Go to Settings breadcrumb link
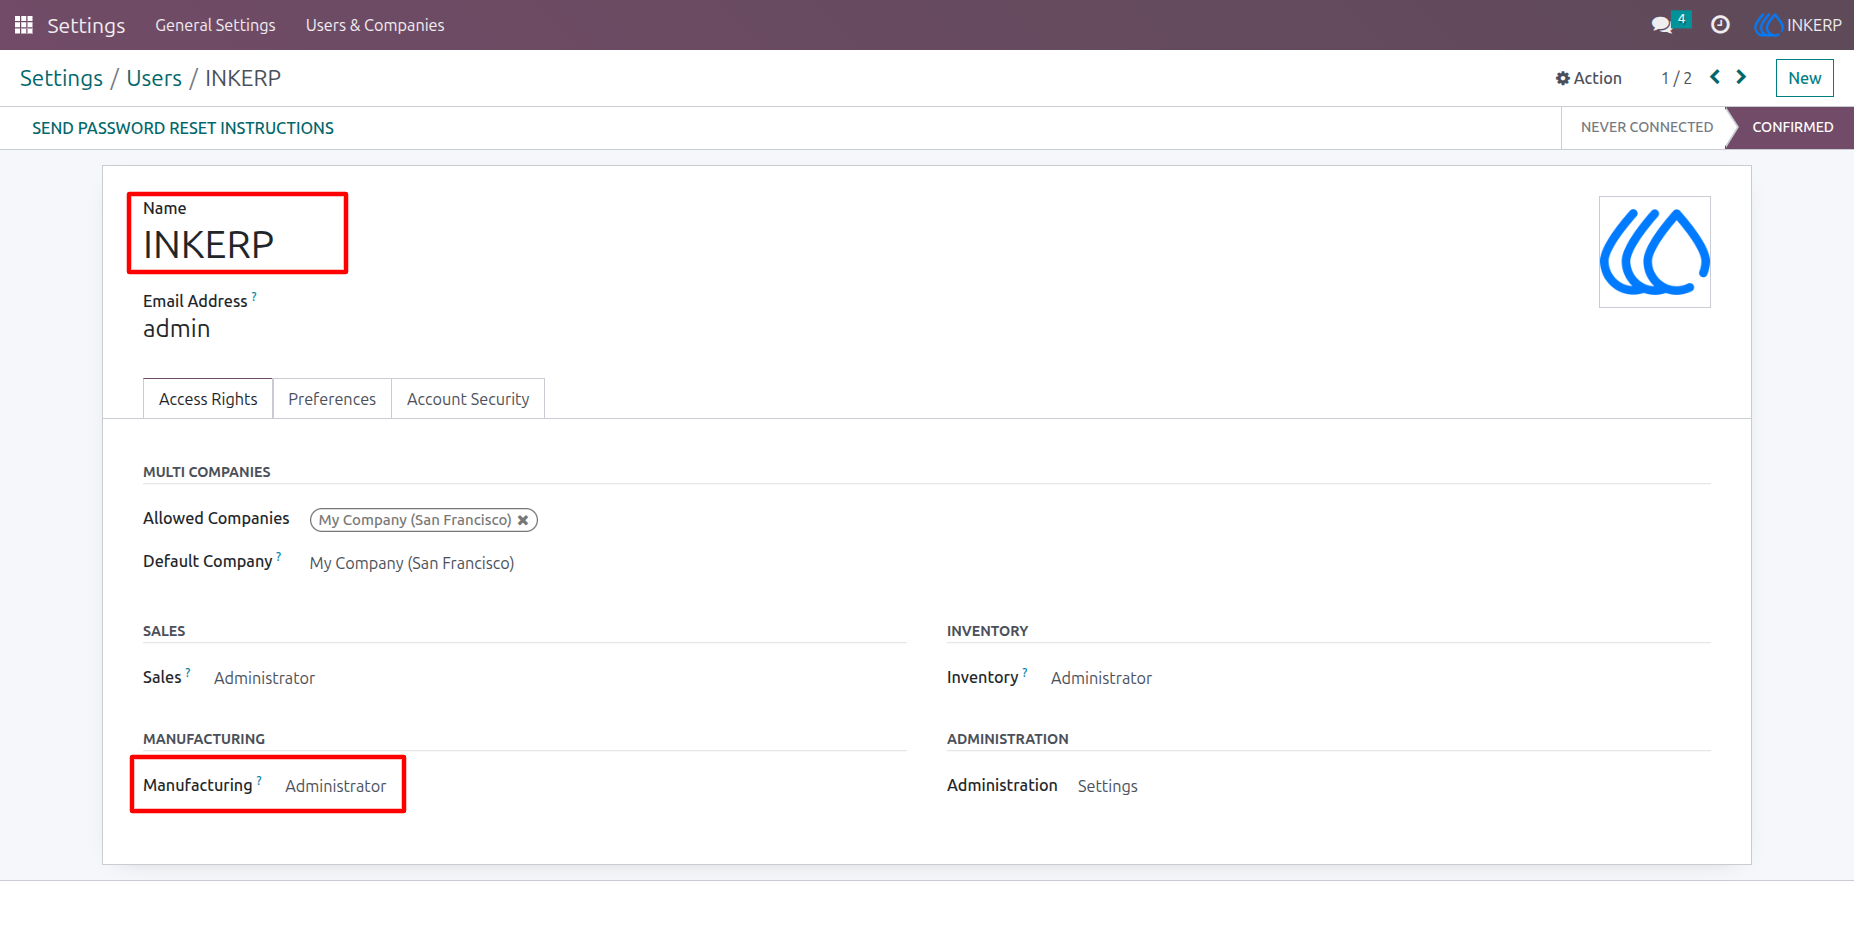Viewport: 1854px width, 927px height. [x=61, y=78]
